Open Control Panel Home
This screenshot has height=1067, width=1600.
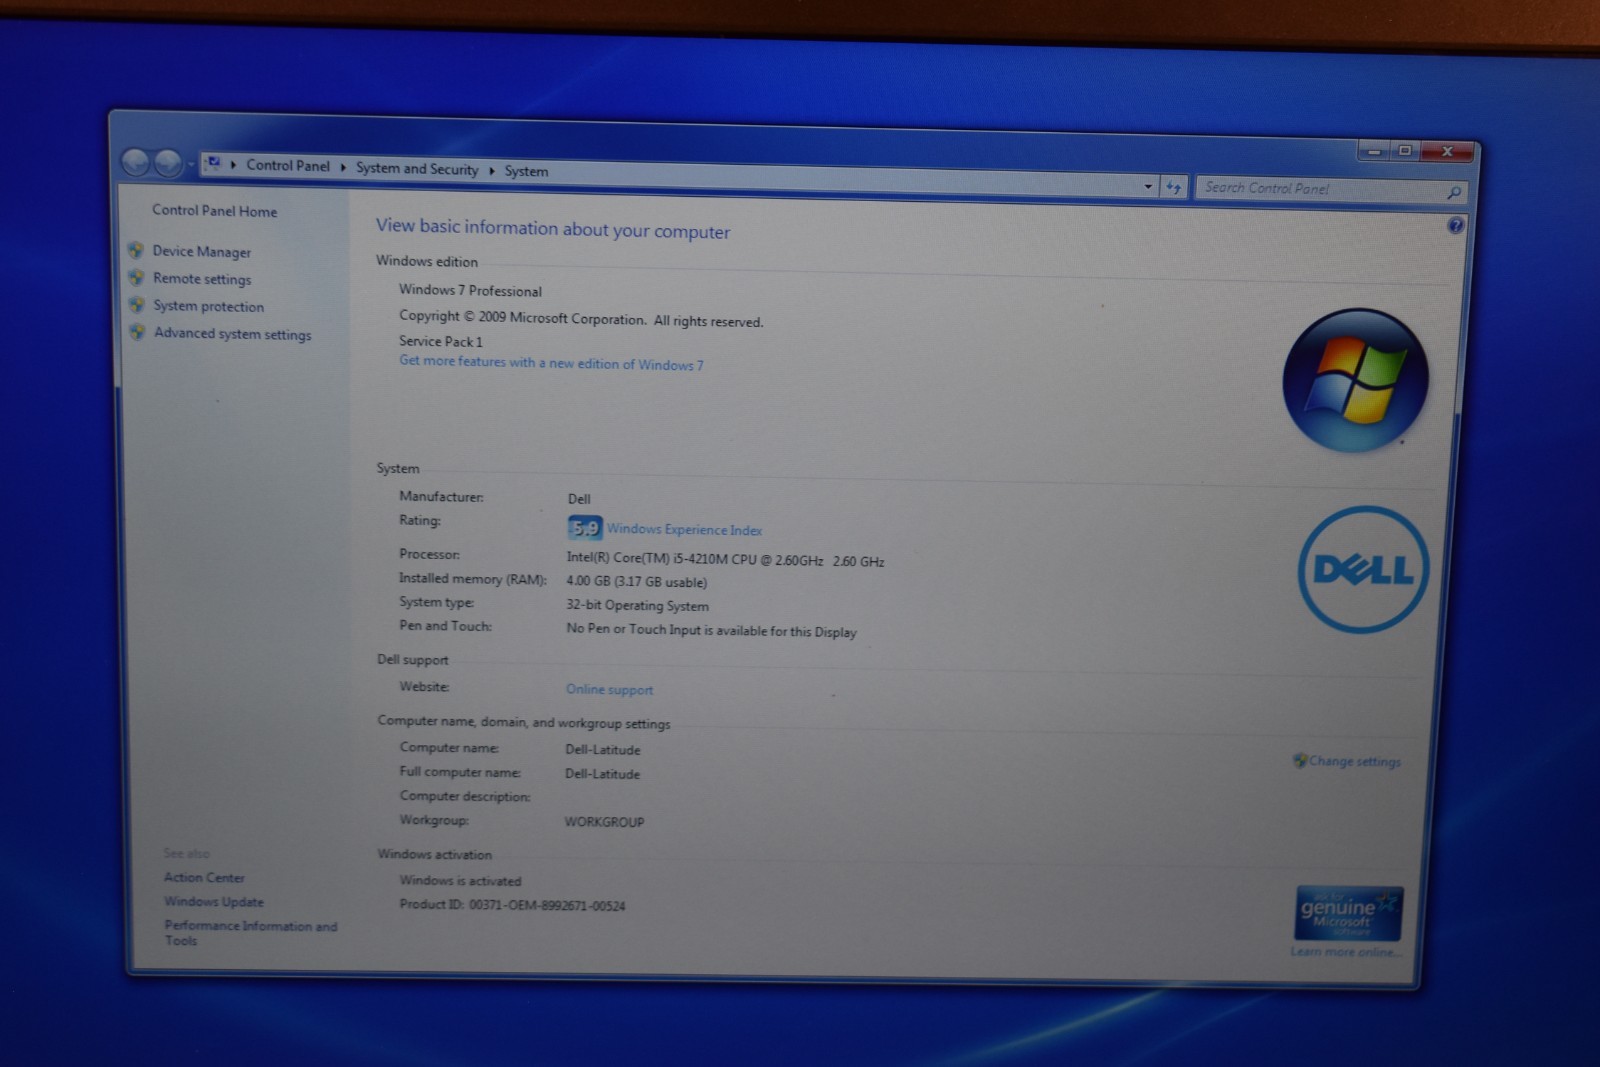pyautogui.click(x=214, y=211)
